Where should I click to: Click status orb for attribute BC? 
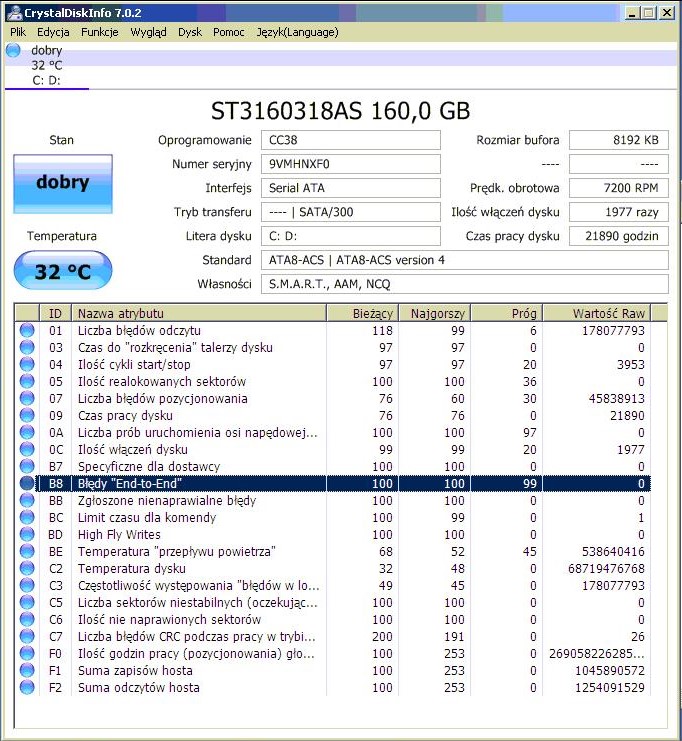click(x=27, y=517)
